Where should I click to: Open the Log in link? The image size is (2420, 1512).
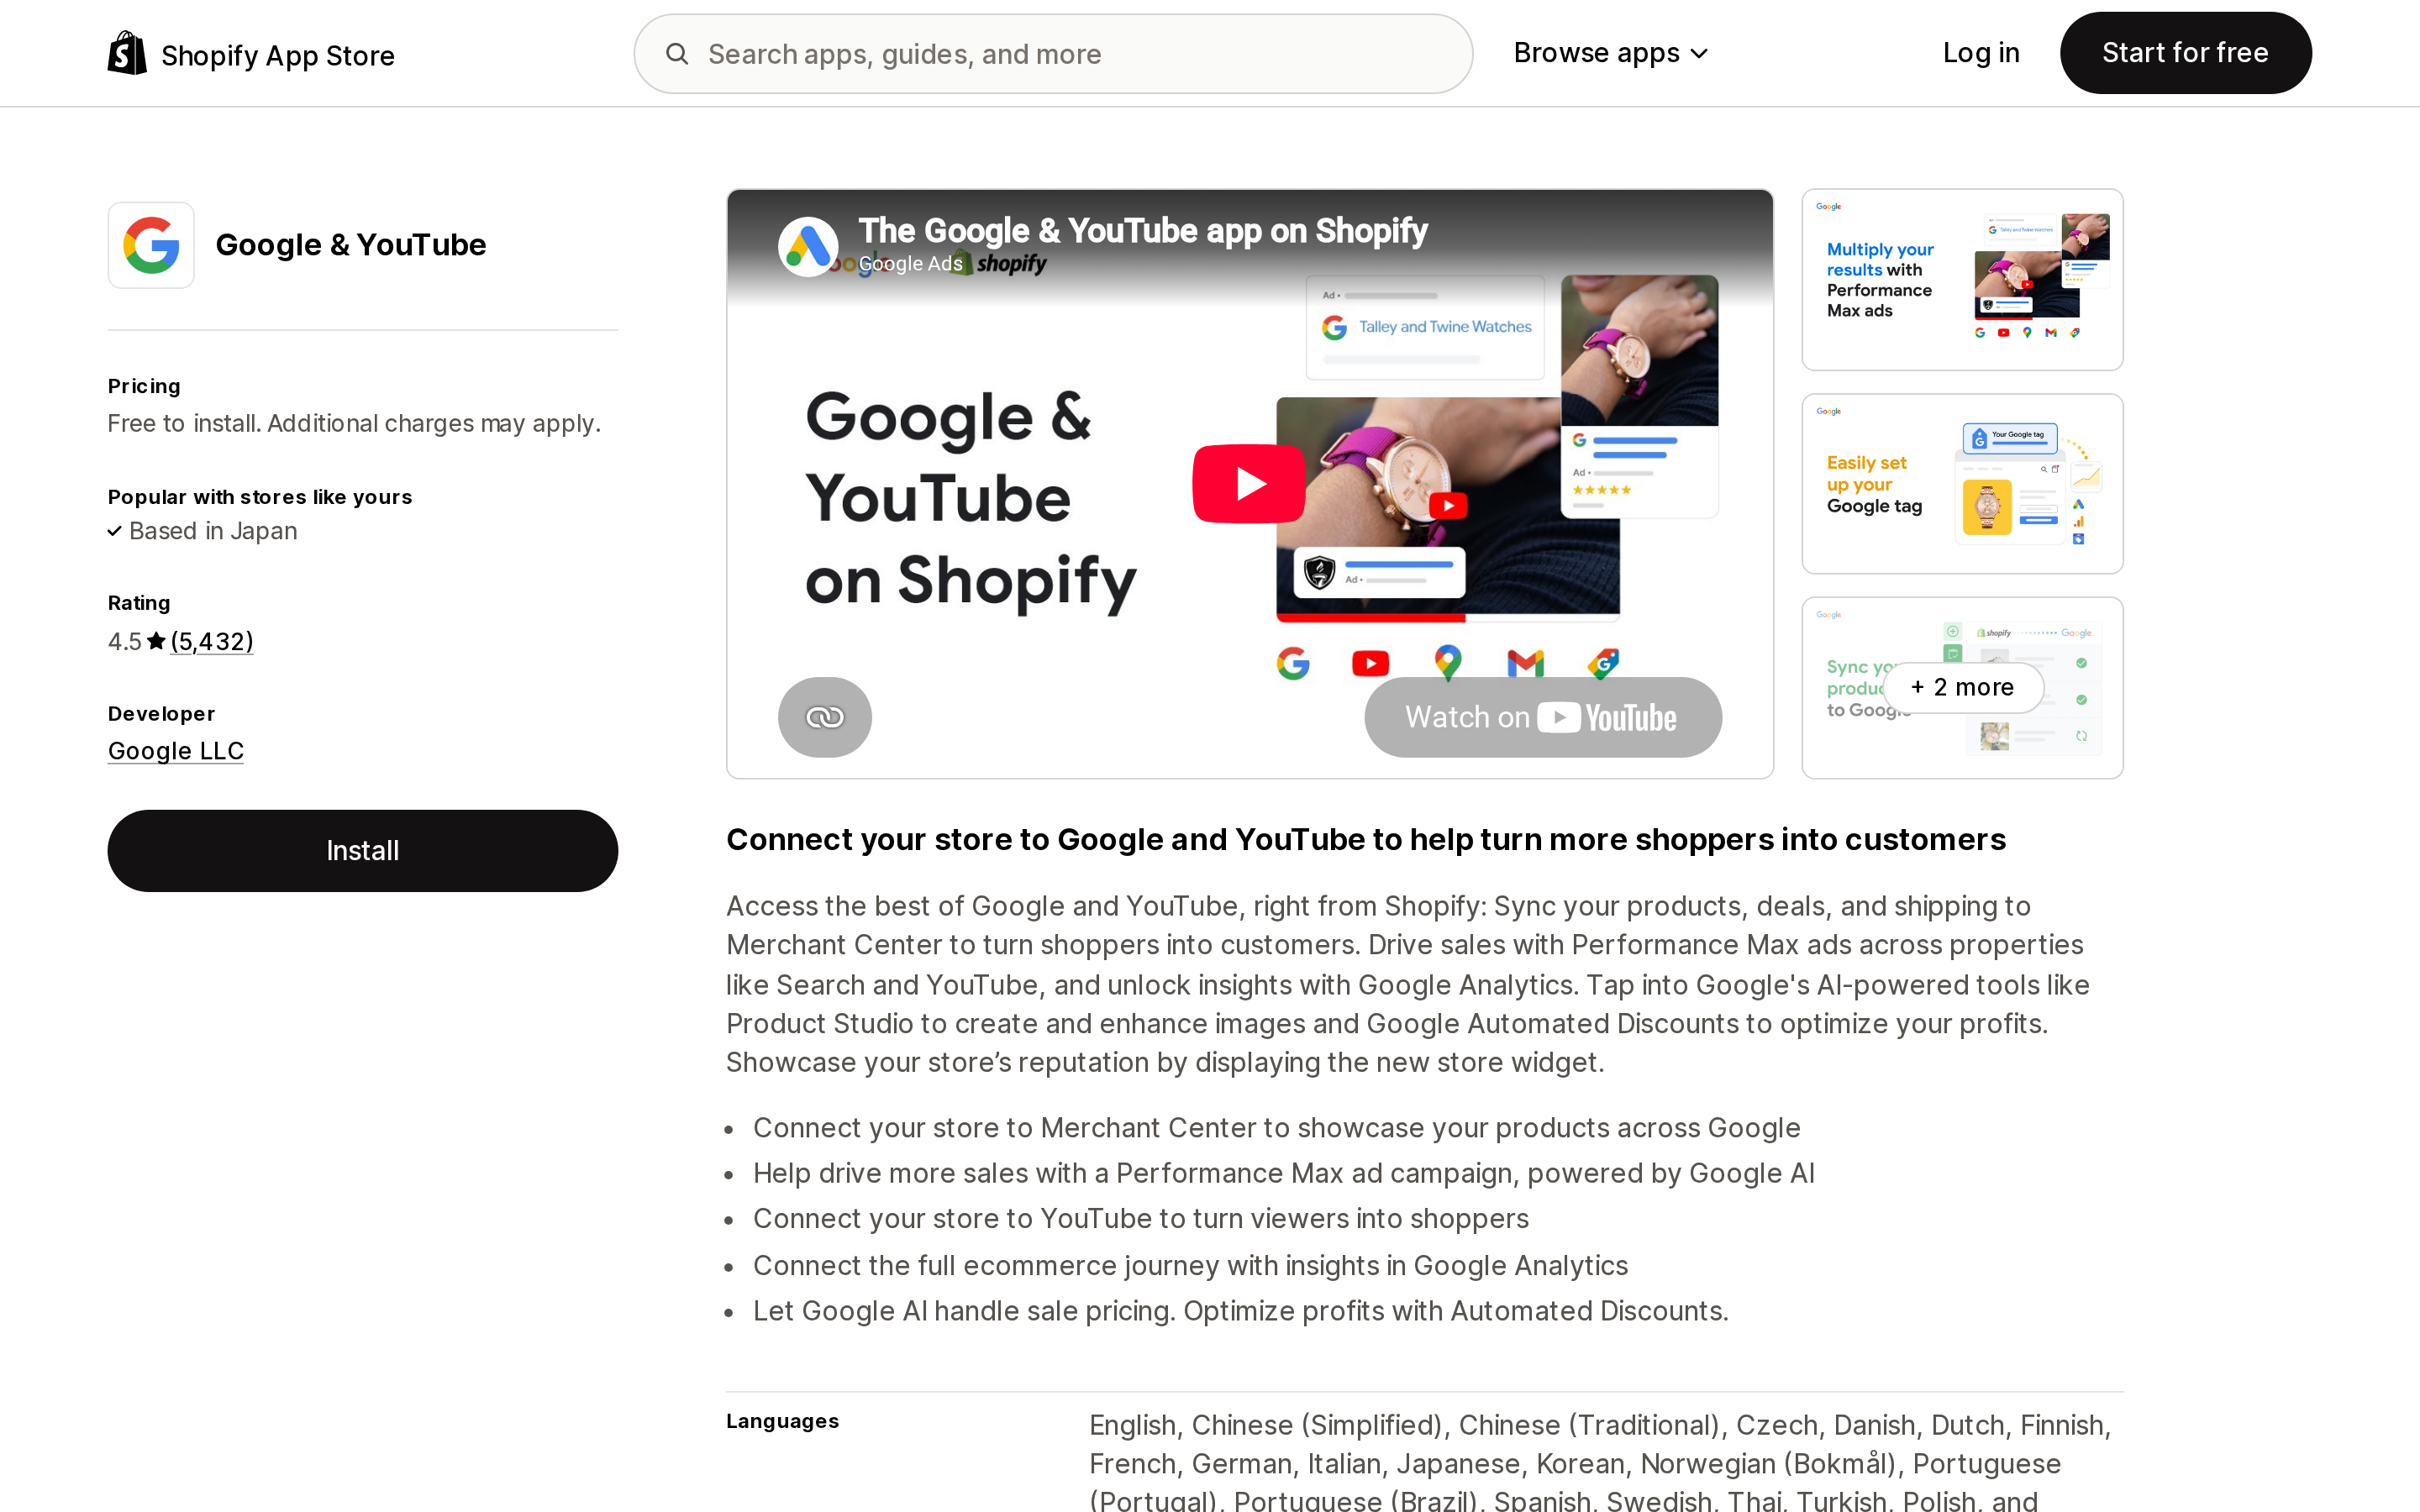[1980, 53]
